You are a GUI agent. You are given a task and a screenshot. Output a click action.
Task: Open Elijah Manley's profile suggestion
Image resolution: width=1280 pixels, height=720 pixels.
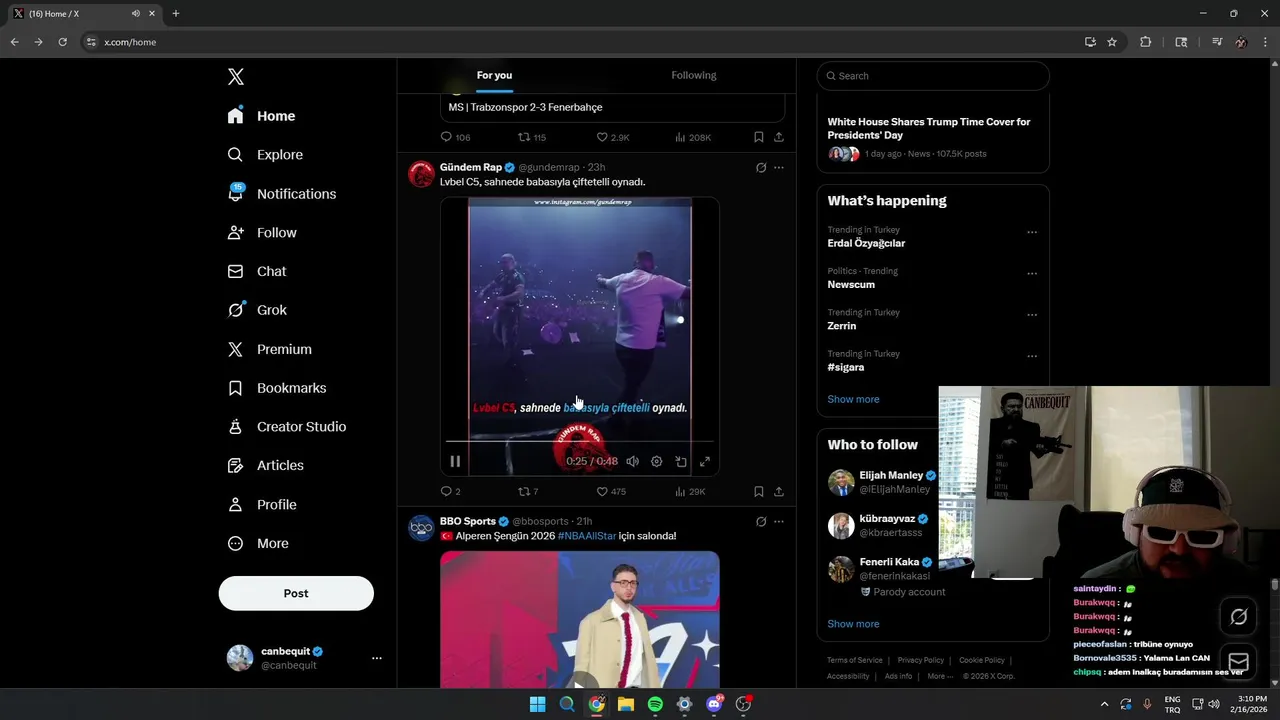pyautogui.click(x=883, y=482)
